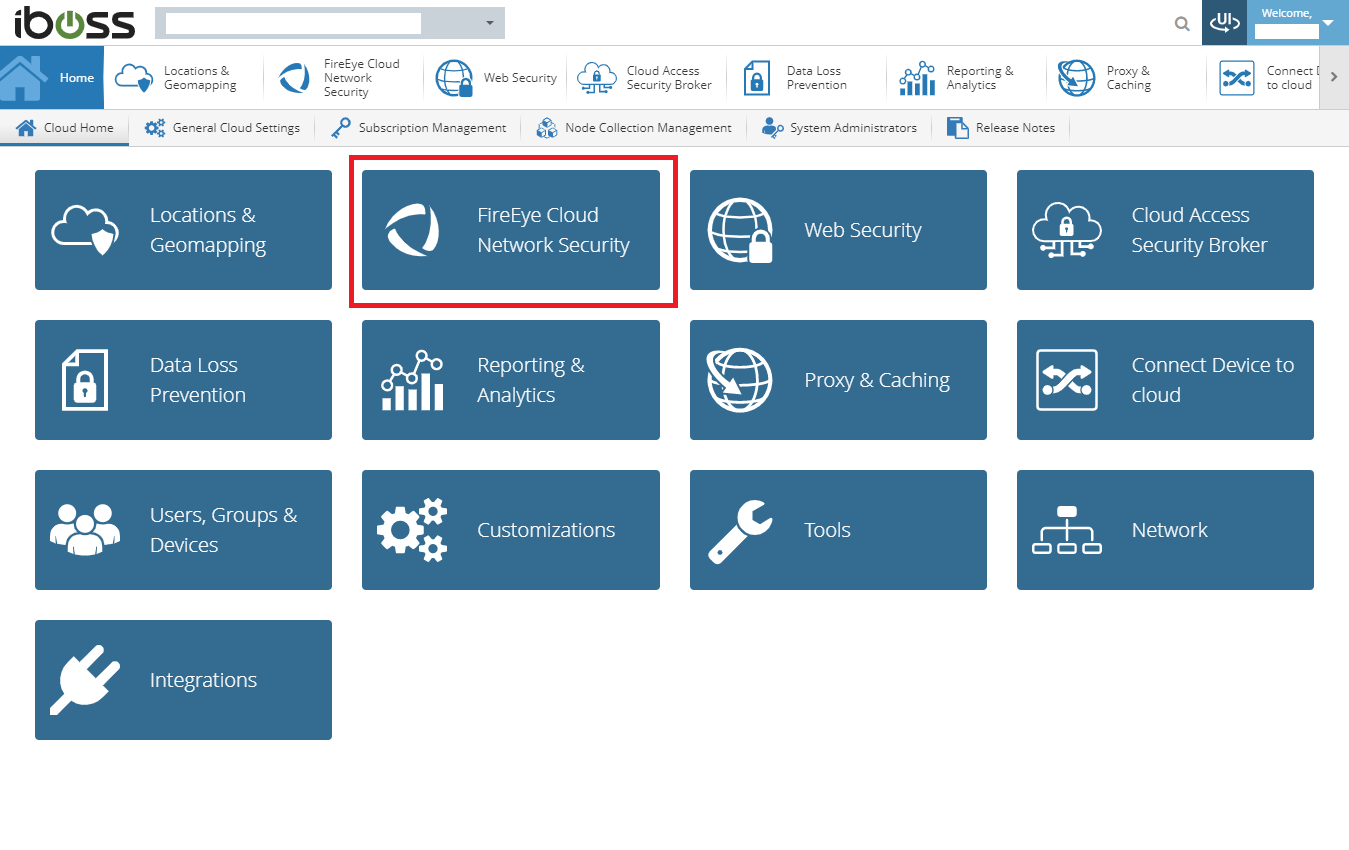The image size is (1349, 850).
Task: Click hierarchy icon on Network tile
Action: (x=1067, y=530)
